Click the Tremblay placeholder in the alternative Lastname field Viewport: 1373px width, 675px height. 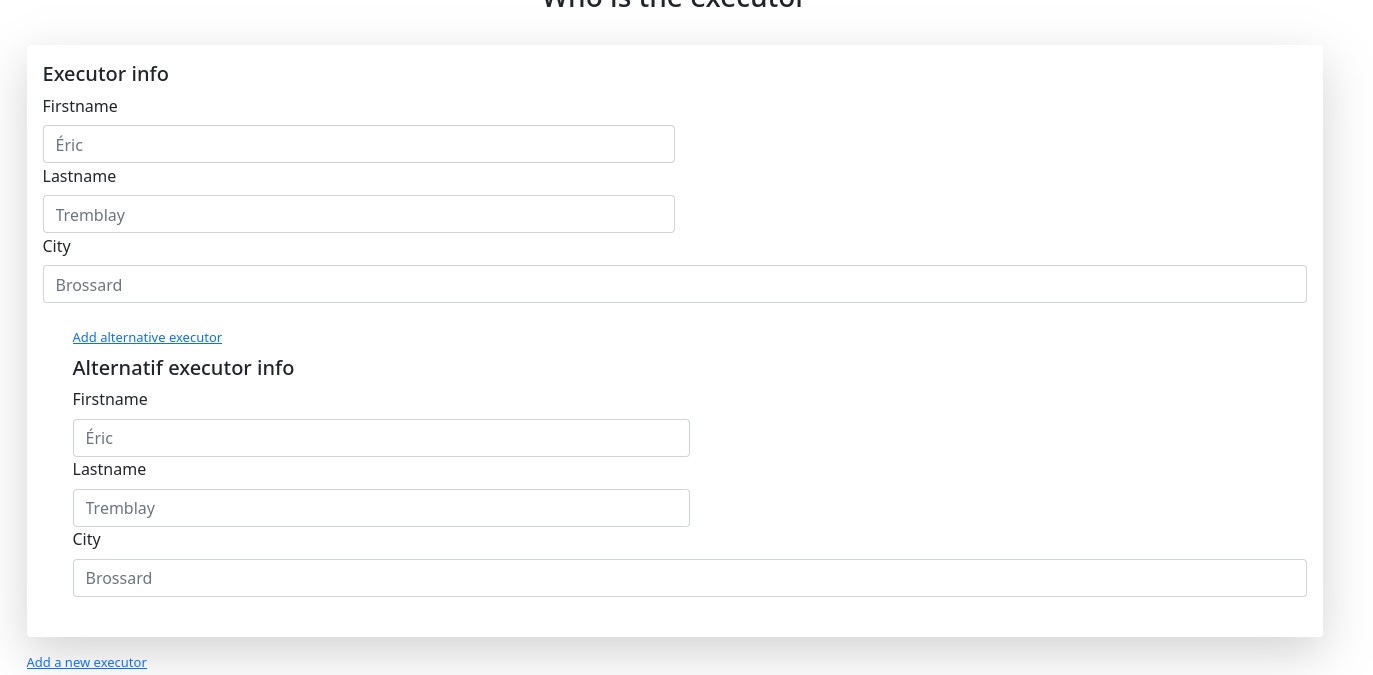[x=120, y=508]
